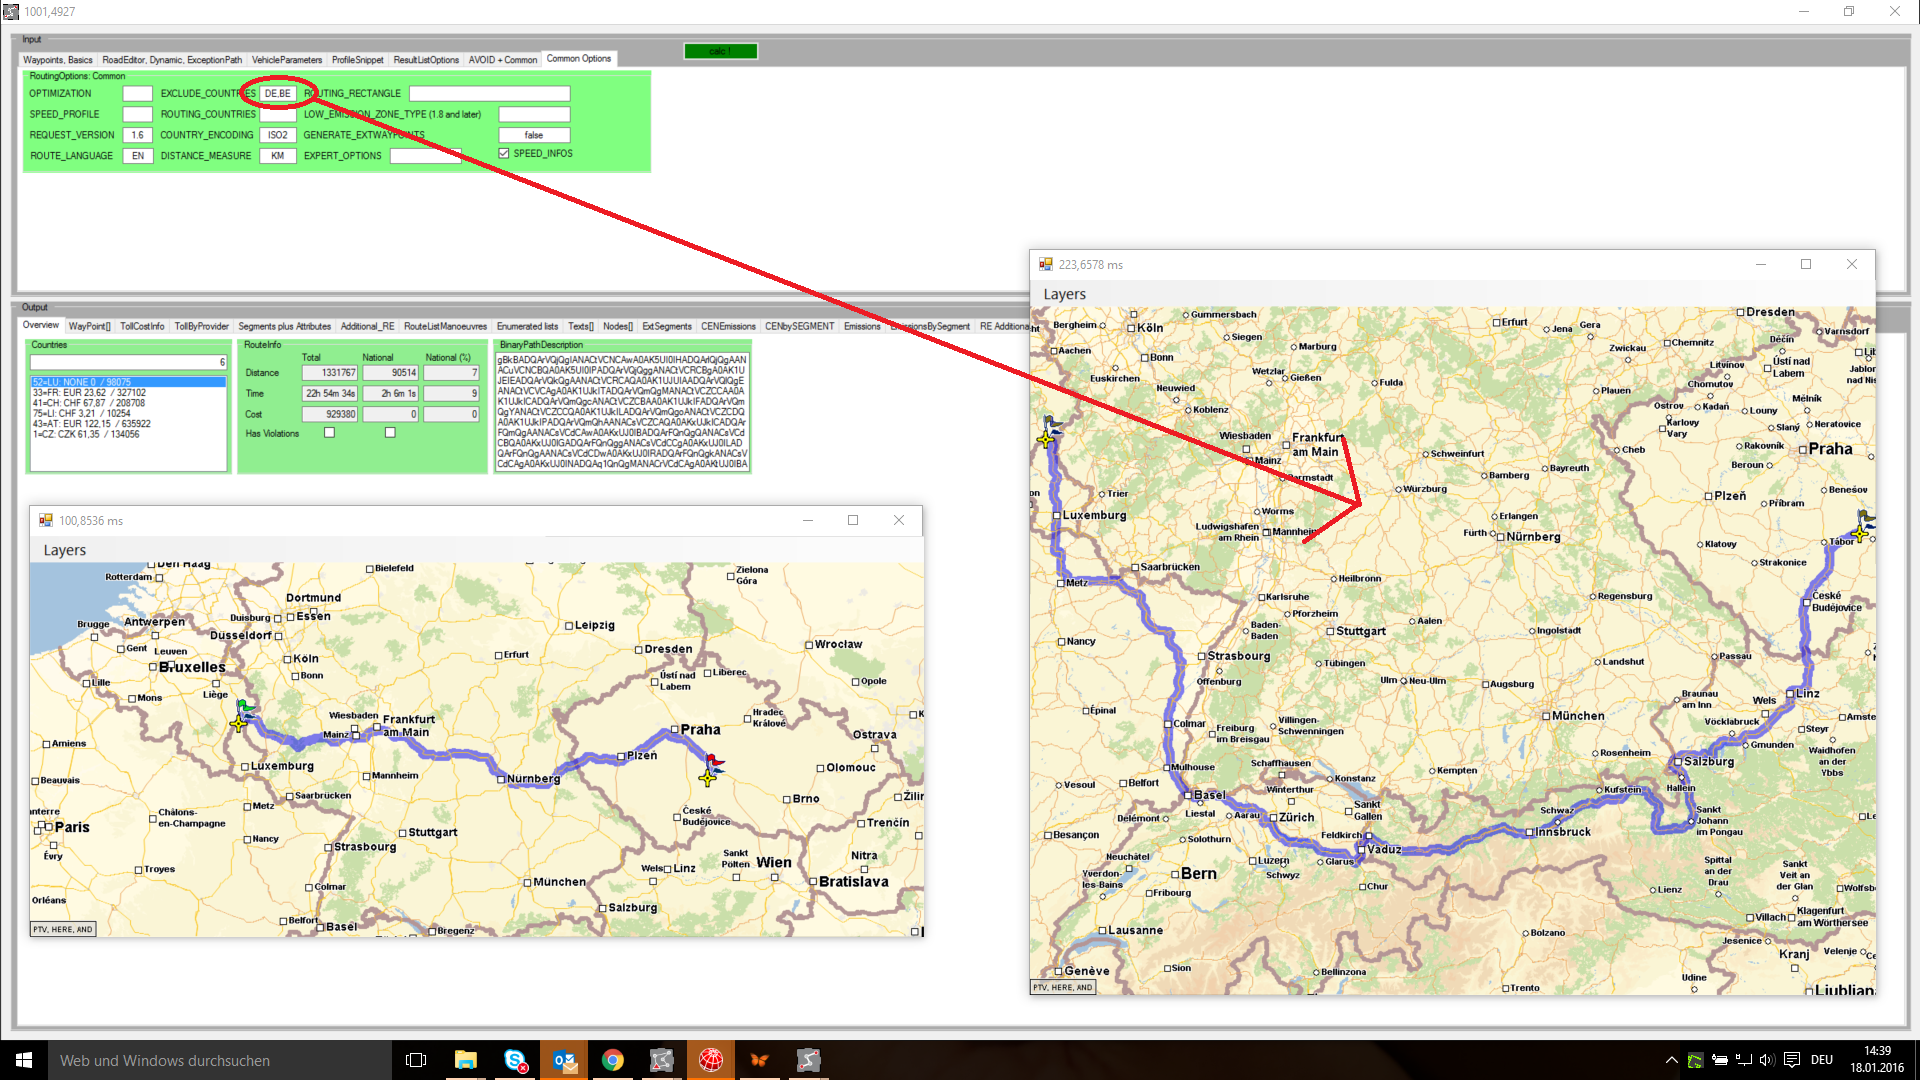
Task: Switch to the VehicleParameters tab
Action: tap(287, 60)
